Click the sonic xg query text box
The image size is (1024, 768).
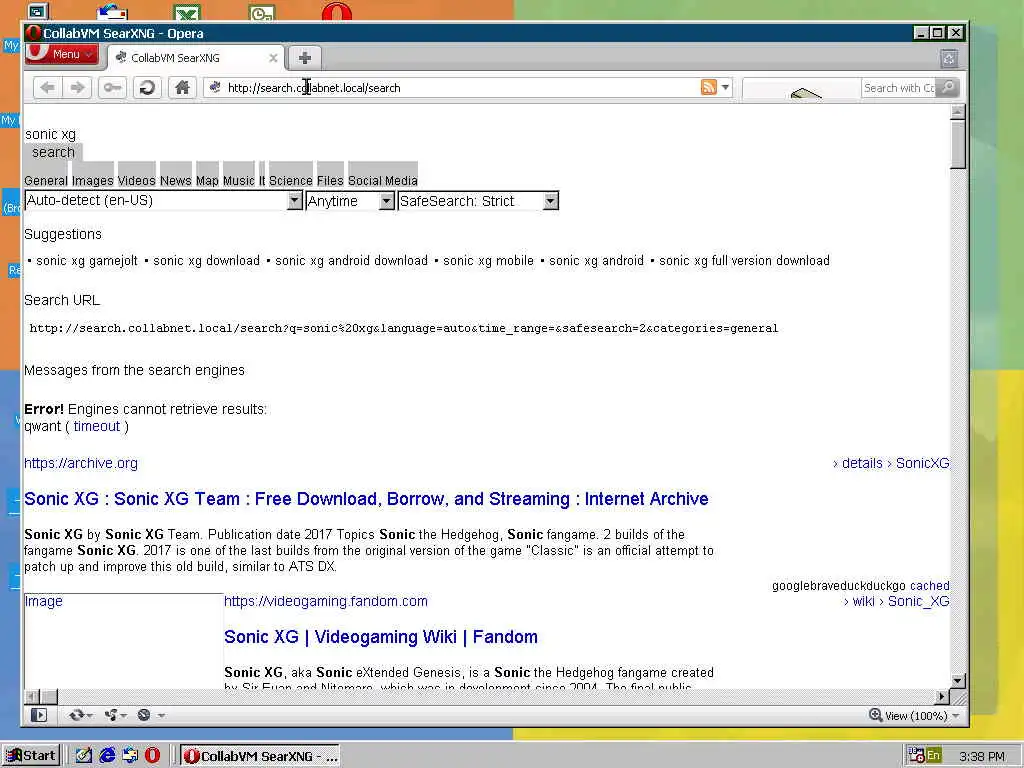[x=50, y=135]
